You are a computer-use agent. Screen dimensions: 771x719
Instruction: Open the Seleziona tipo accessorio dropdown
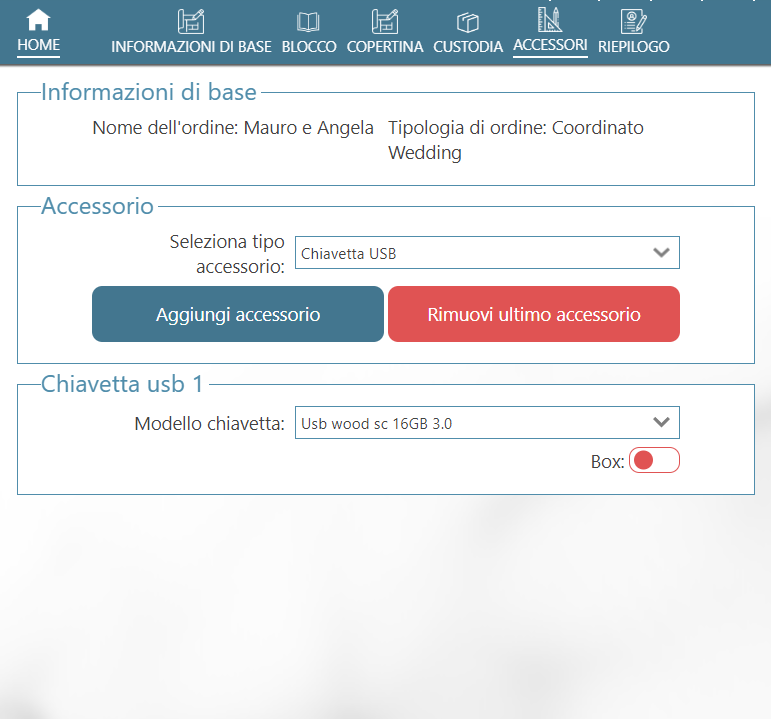click(x=486, y=253)
